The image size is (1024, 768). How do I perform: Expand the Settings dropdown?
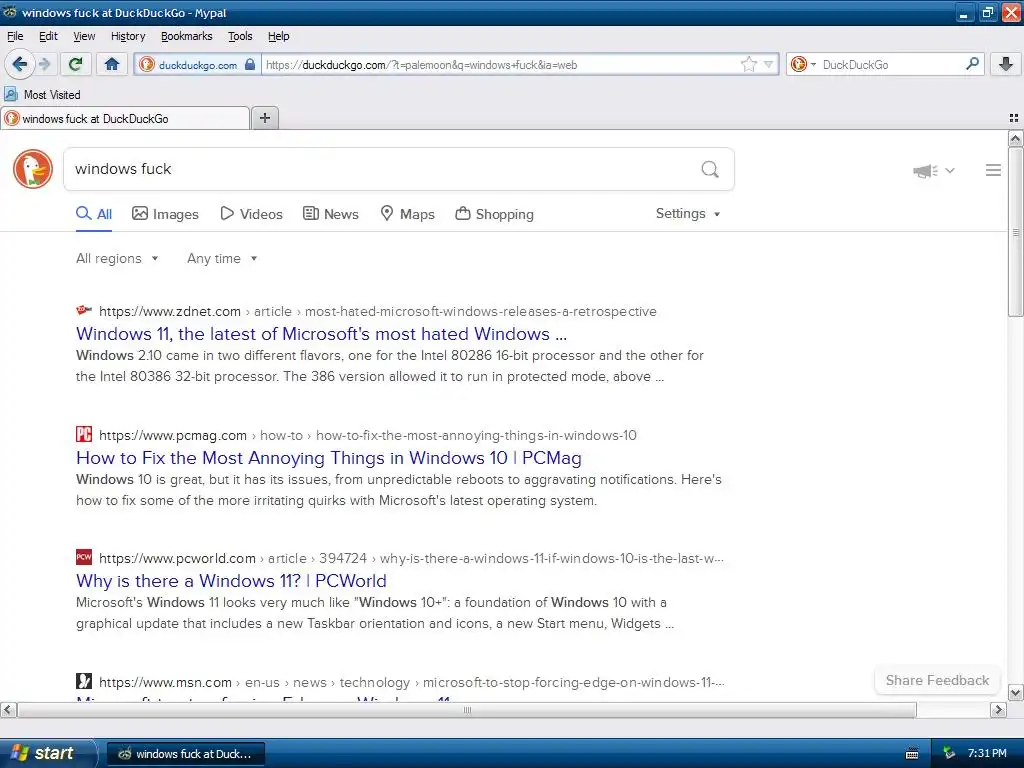[688, 214]
